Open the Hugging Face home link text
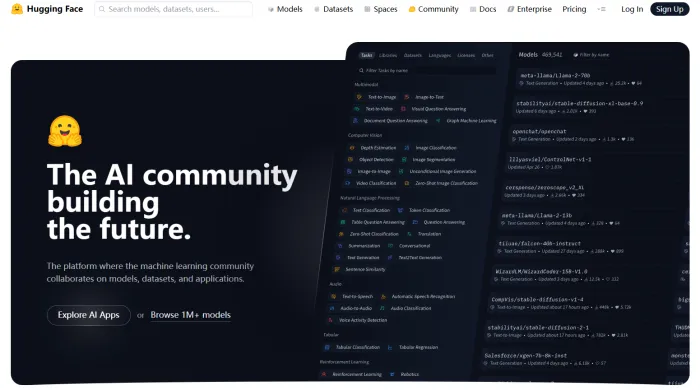The image size is (700, 390). 55,9
